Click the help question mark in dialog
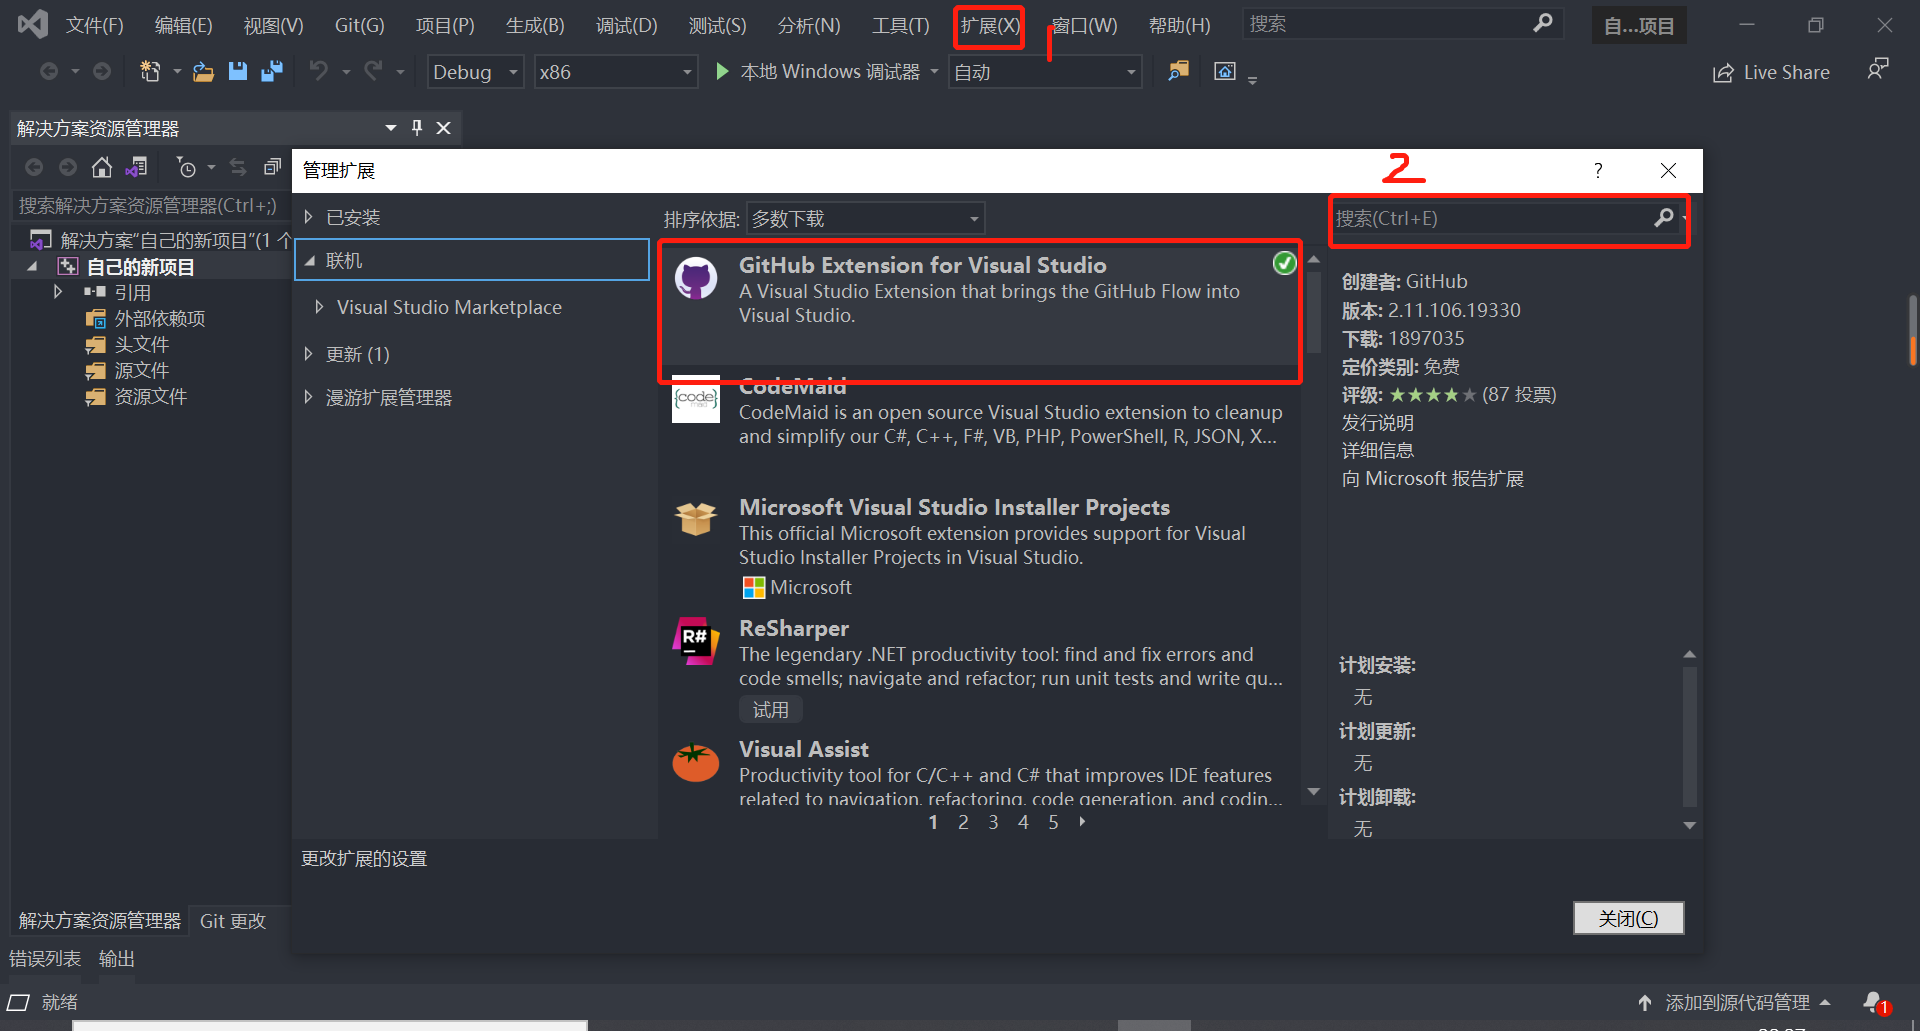Image resolution: width=1920 pixels, height=1031 pixels. [1598, 170]
